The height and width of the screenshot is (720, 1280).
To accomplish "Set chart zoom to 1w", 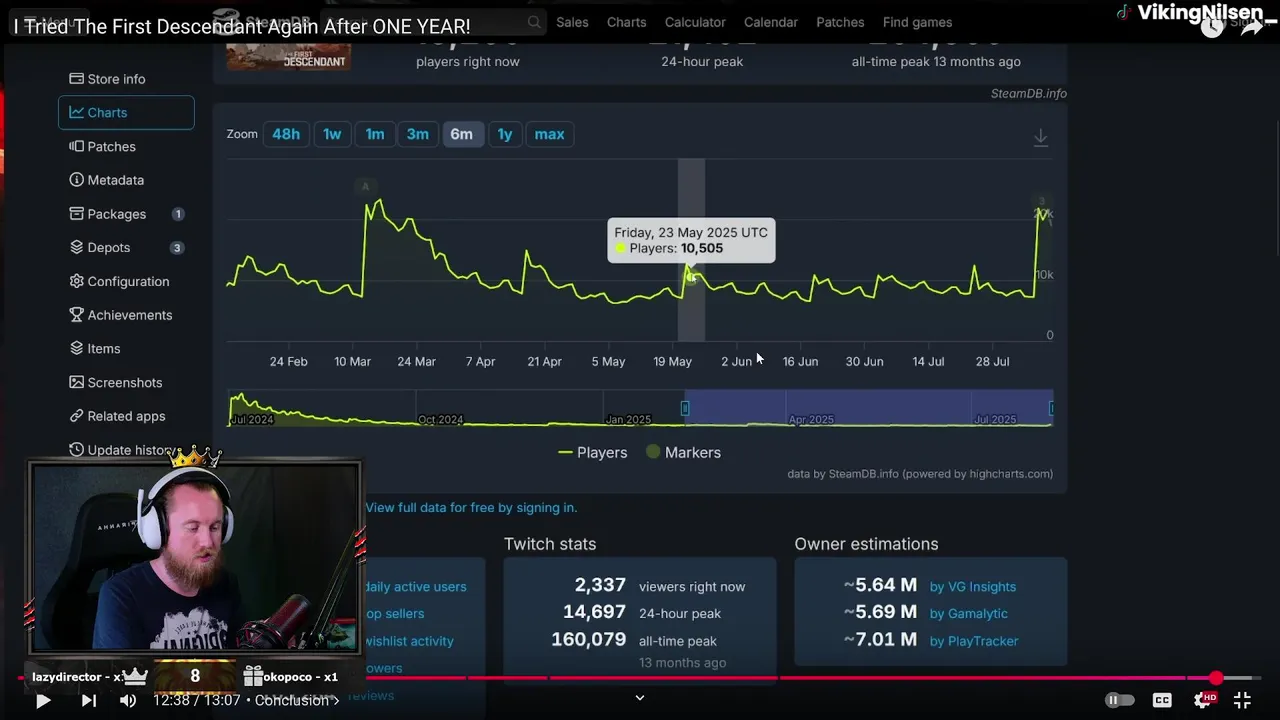I will pos(332,134).
